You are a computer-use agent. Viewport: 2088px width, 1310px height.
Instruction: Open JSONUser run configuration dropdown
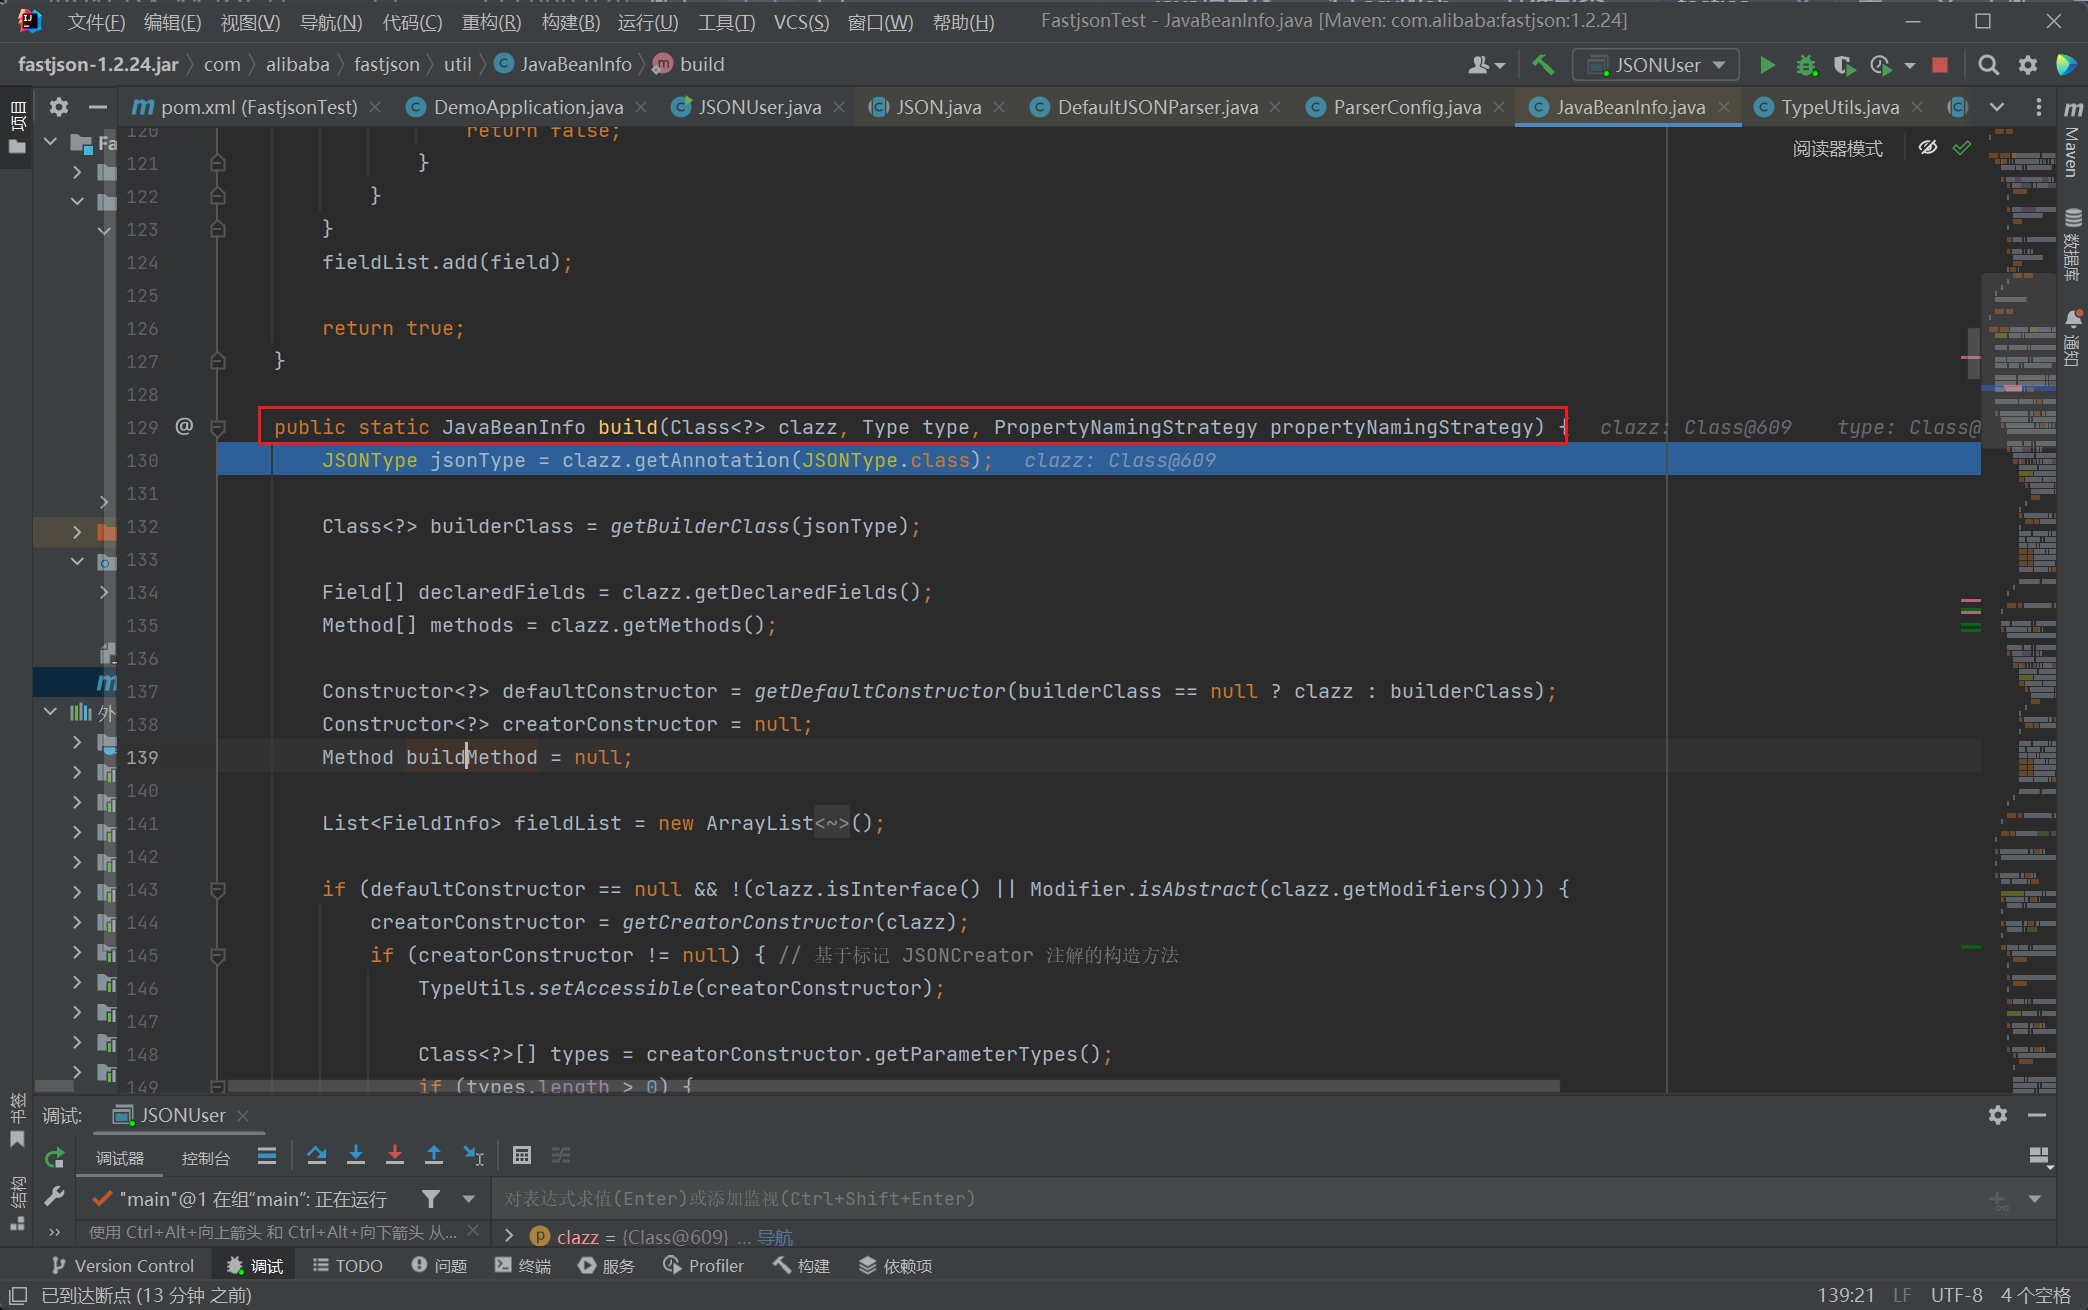[1656, 65]
